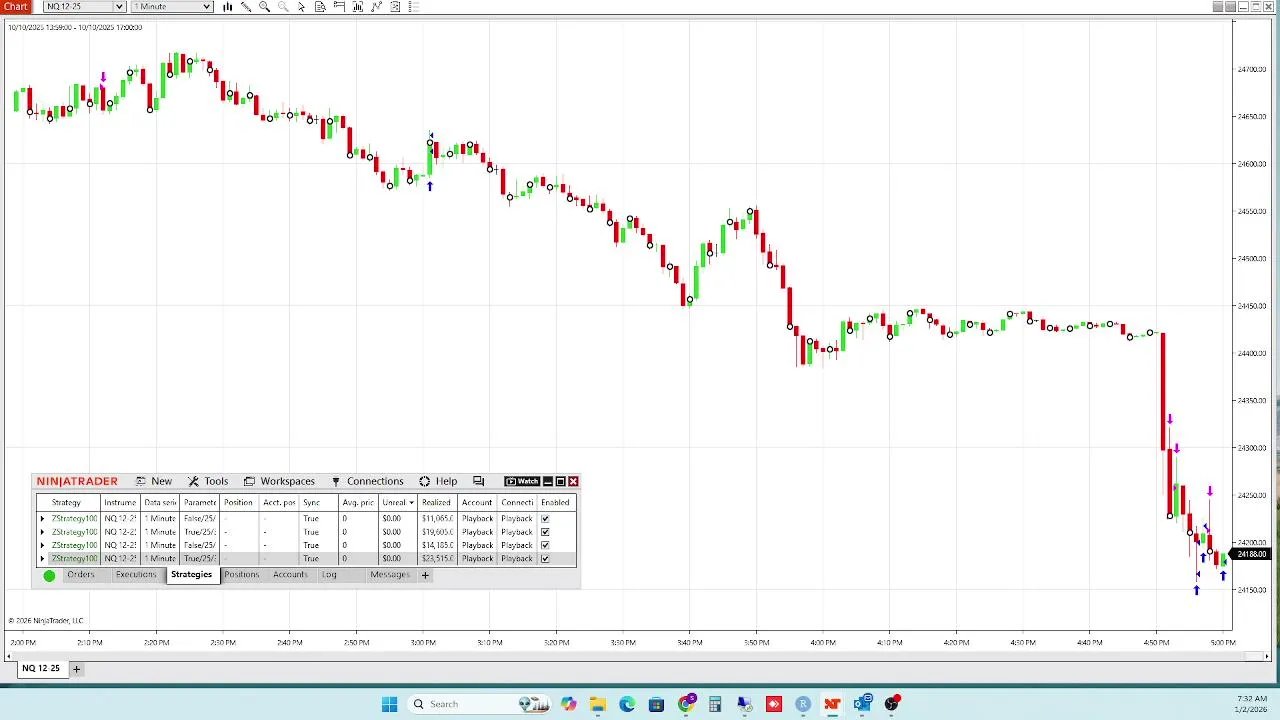Uncheck Enabled for the $23,515 strategy row

coord(545,558)
